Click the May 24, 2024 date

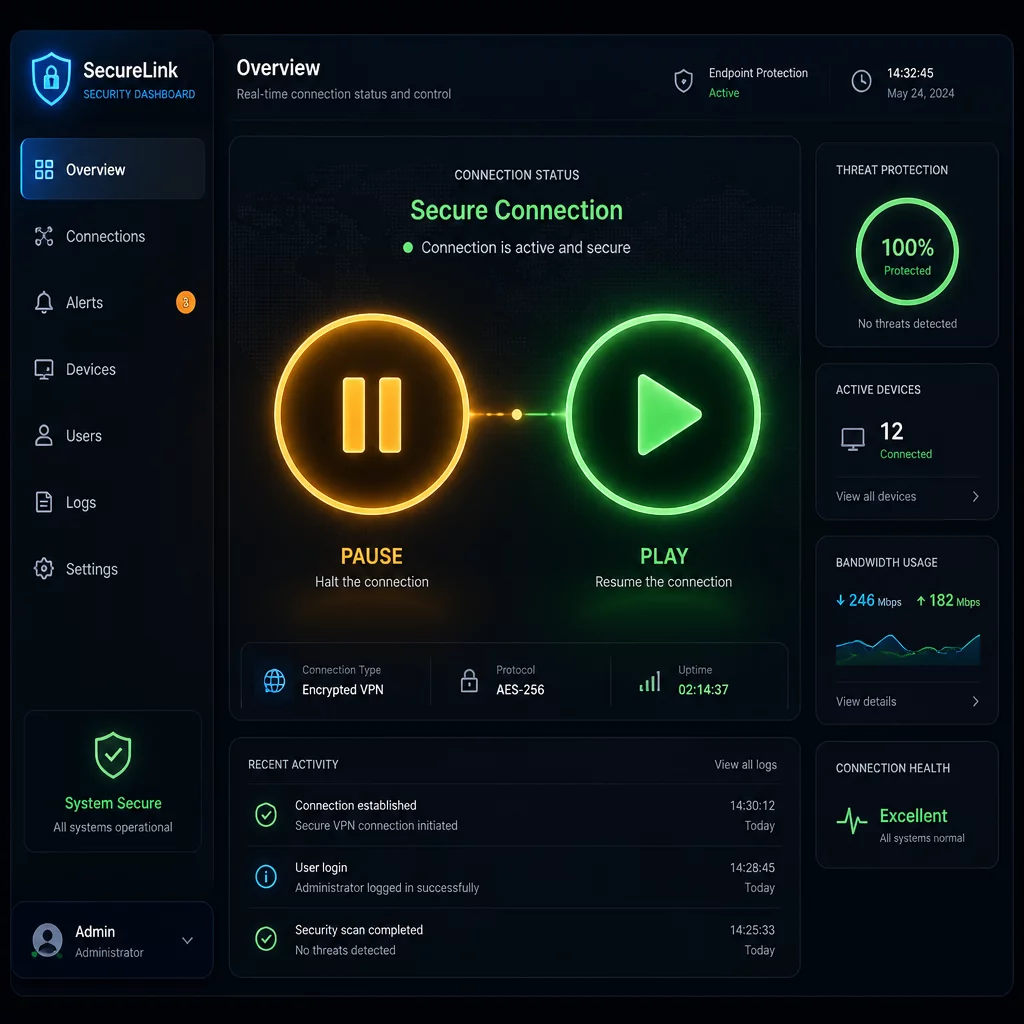920,93
